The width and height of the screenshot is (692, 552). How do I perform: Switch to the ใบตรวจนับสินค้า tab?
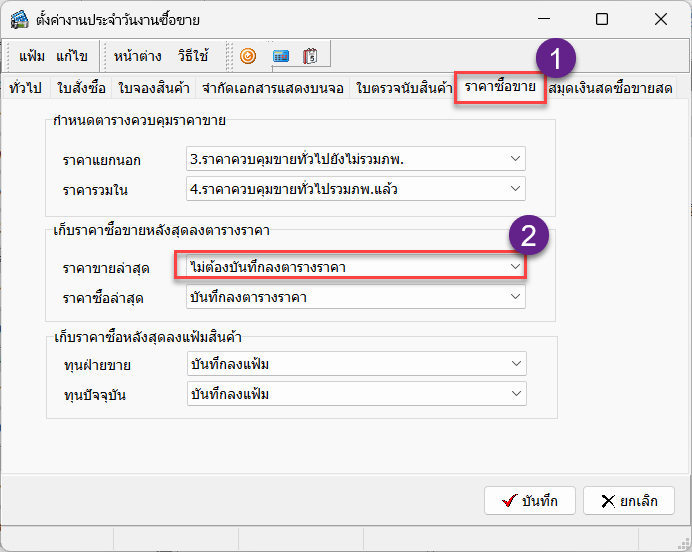tap(404, 88)
